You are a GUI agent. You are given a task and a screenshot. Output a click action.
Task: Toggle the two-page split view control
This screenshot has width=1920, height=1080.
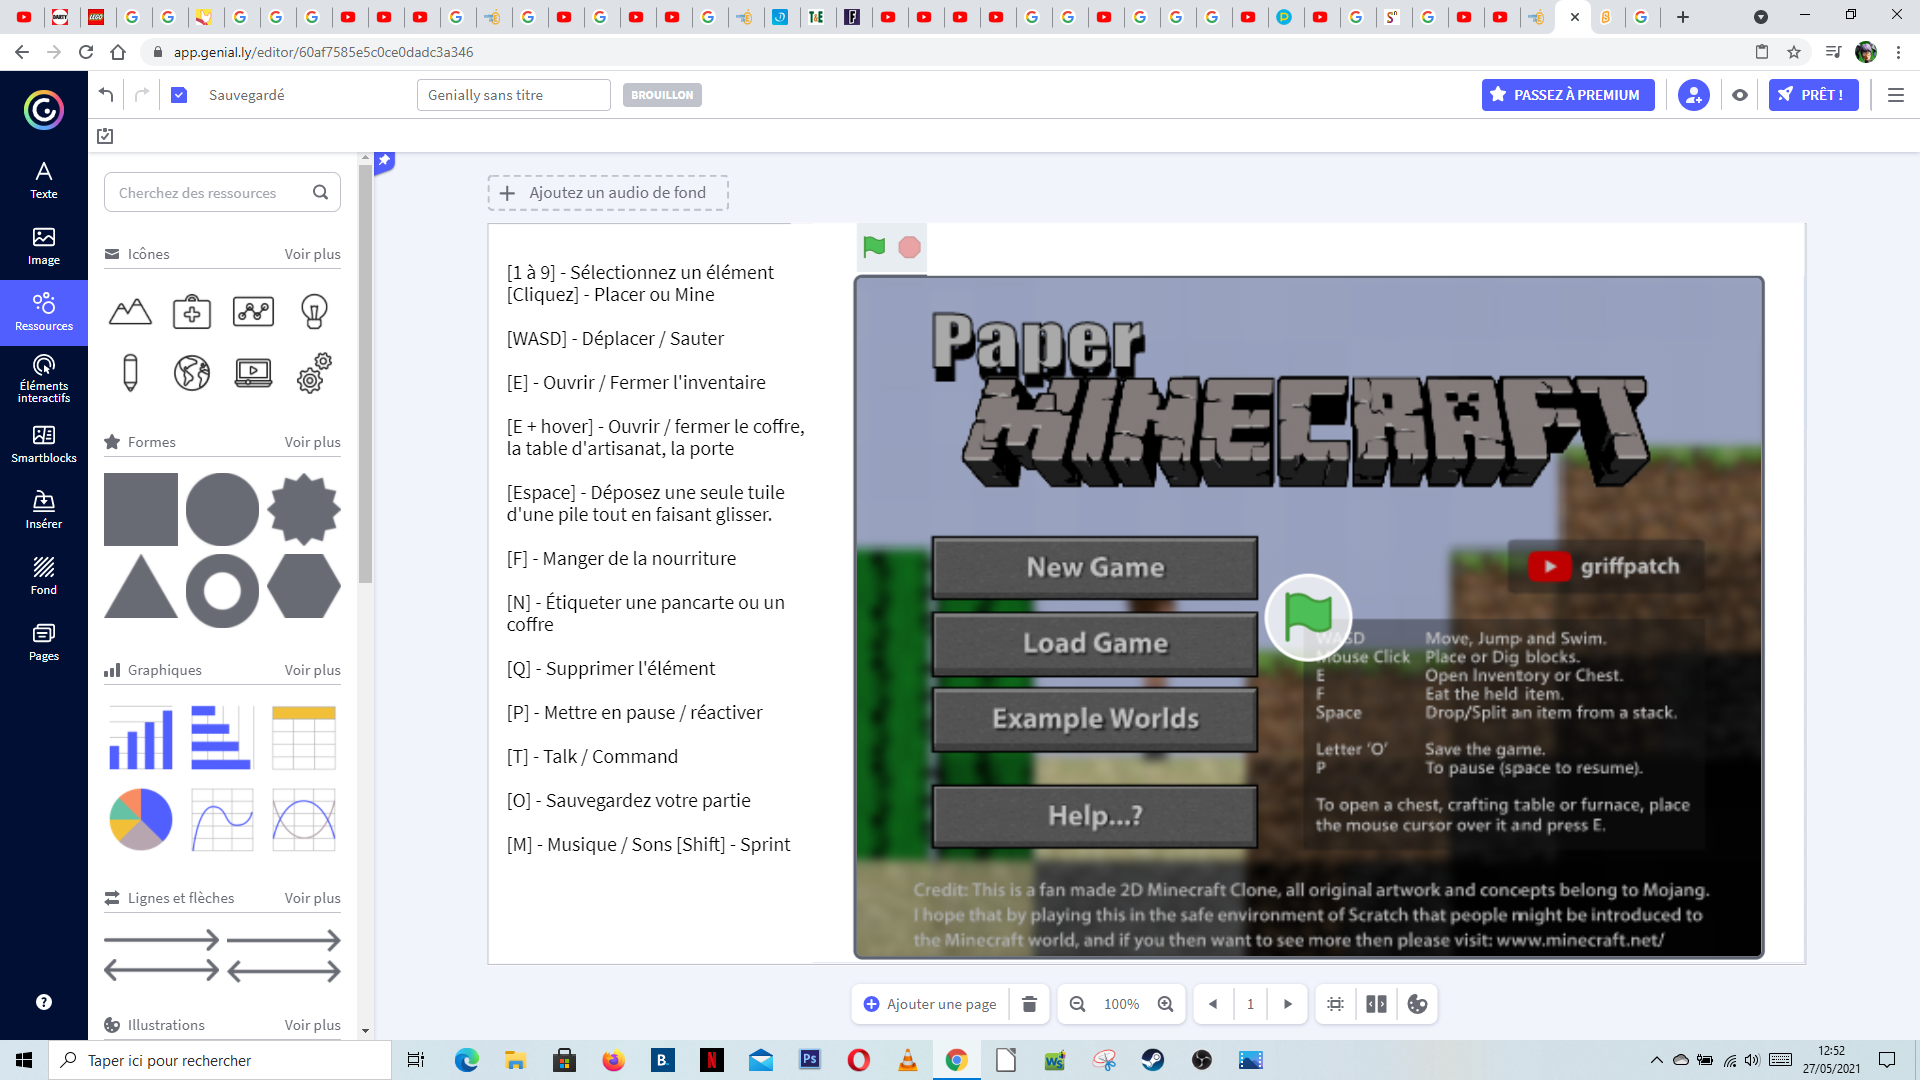1375,1004
